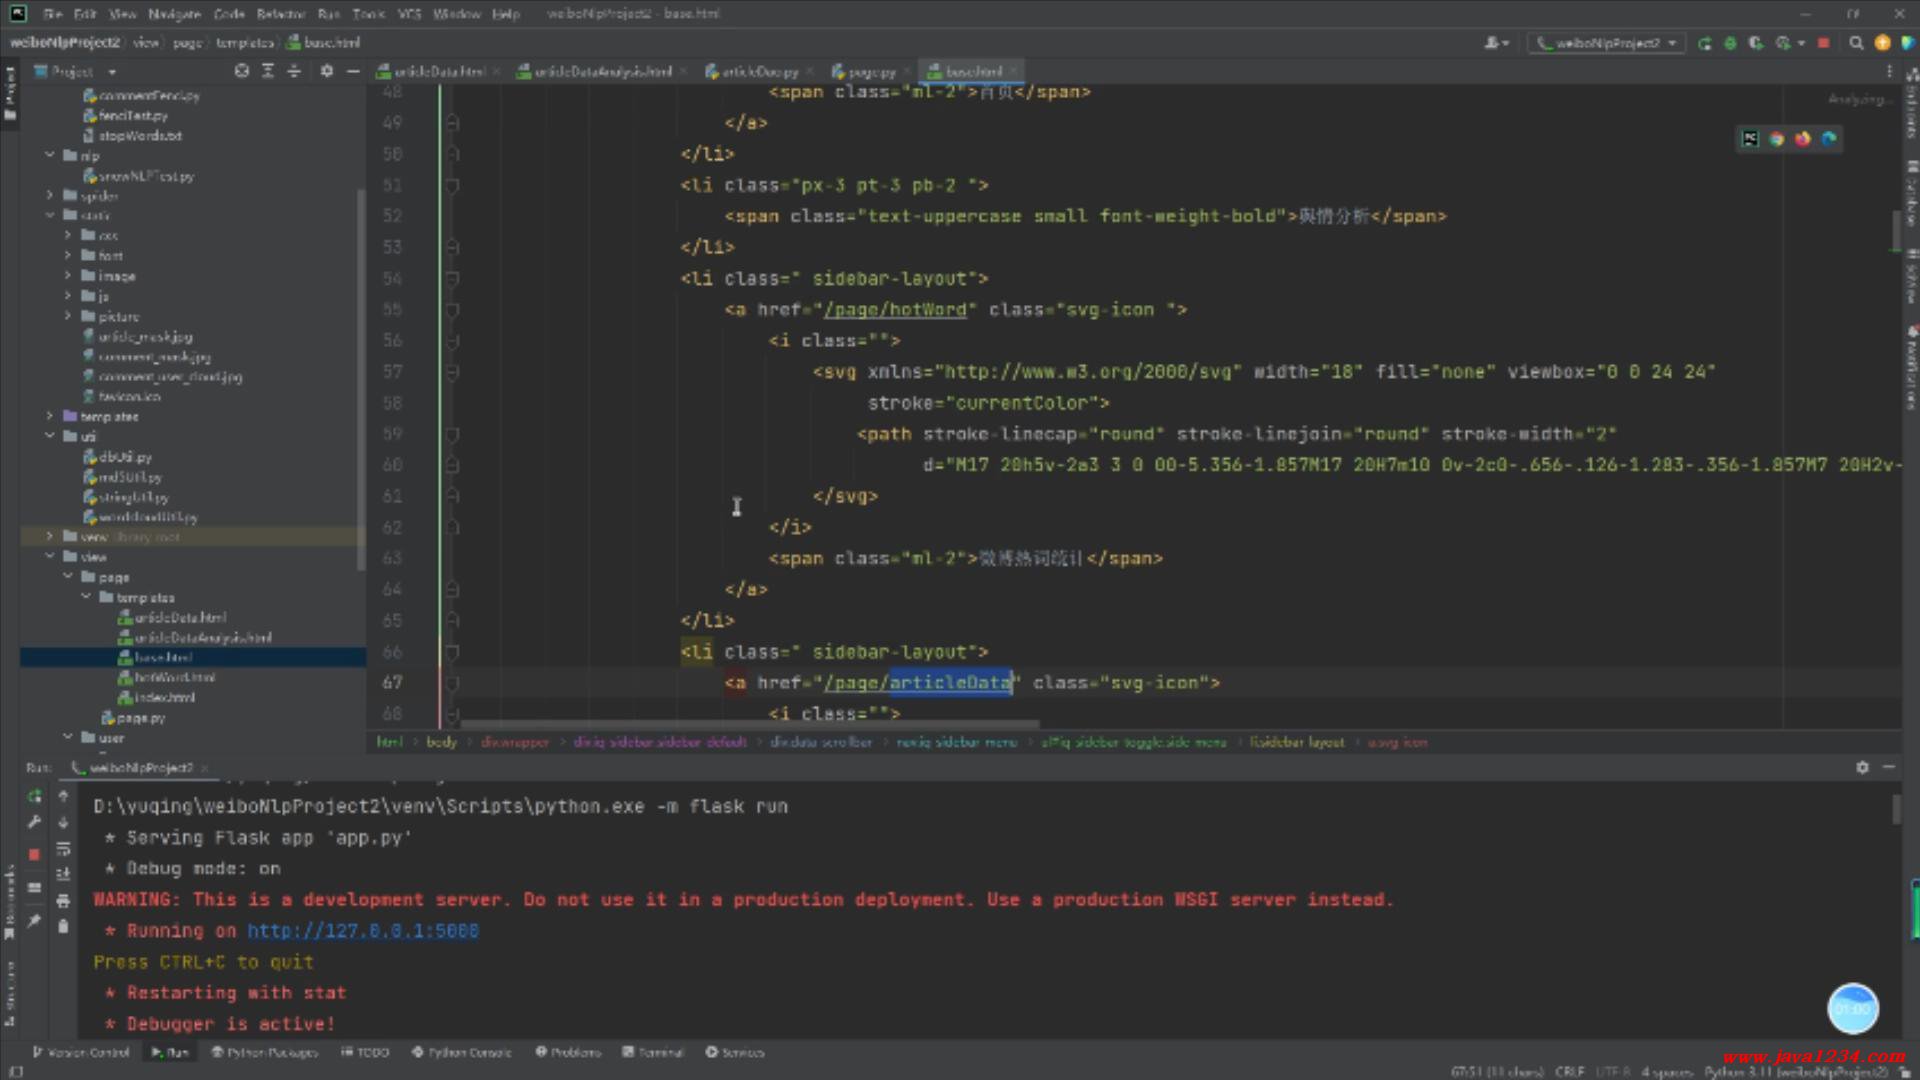Open weiboNlpProject2 run configuration dropdown
Image resolution: width=1920 pixels, height=1080 pixels.
tap(1606, 43)
